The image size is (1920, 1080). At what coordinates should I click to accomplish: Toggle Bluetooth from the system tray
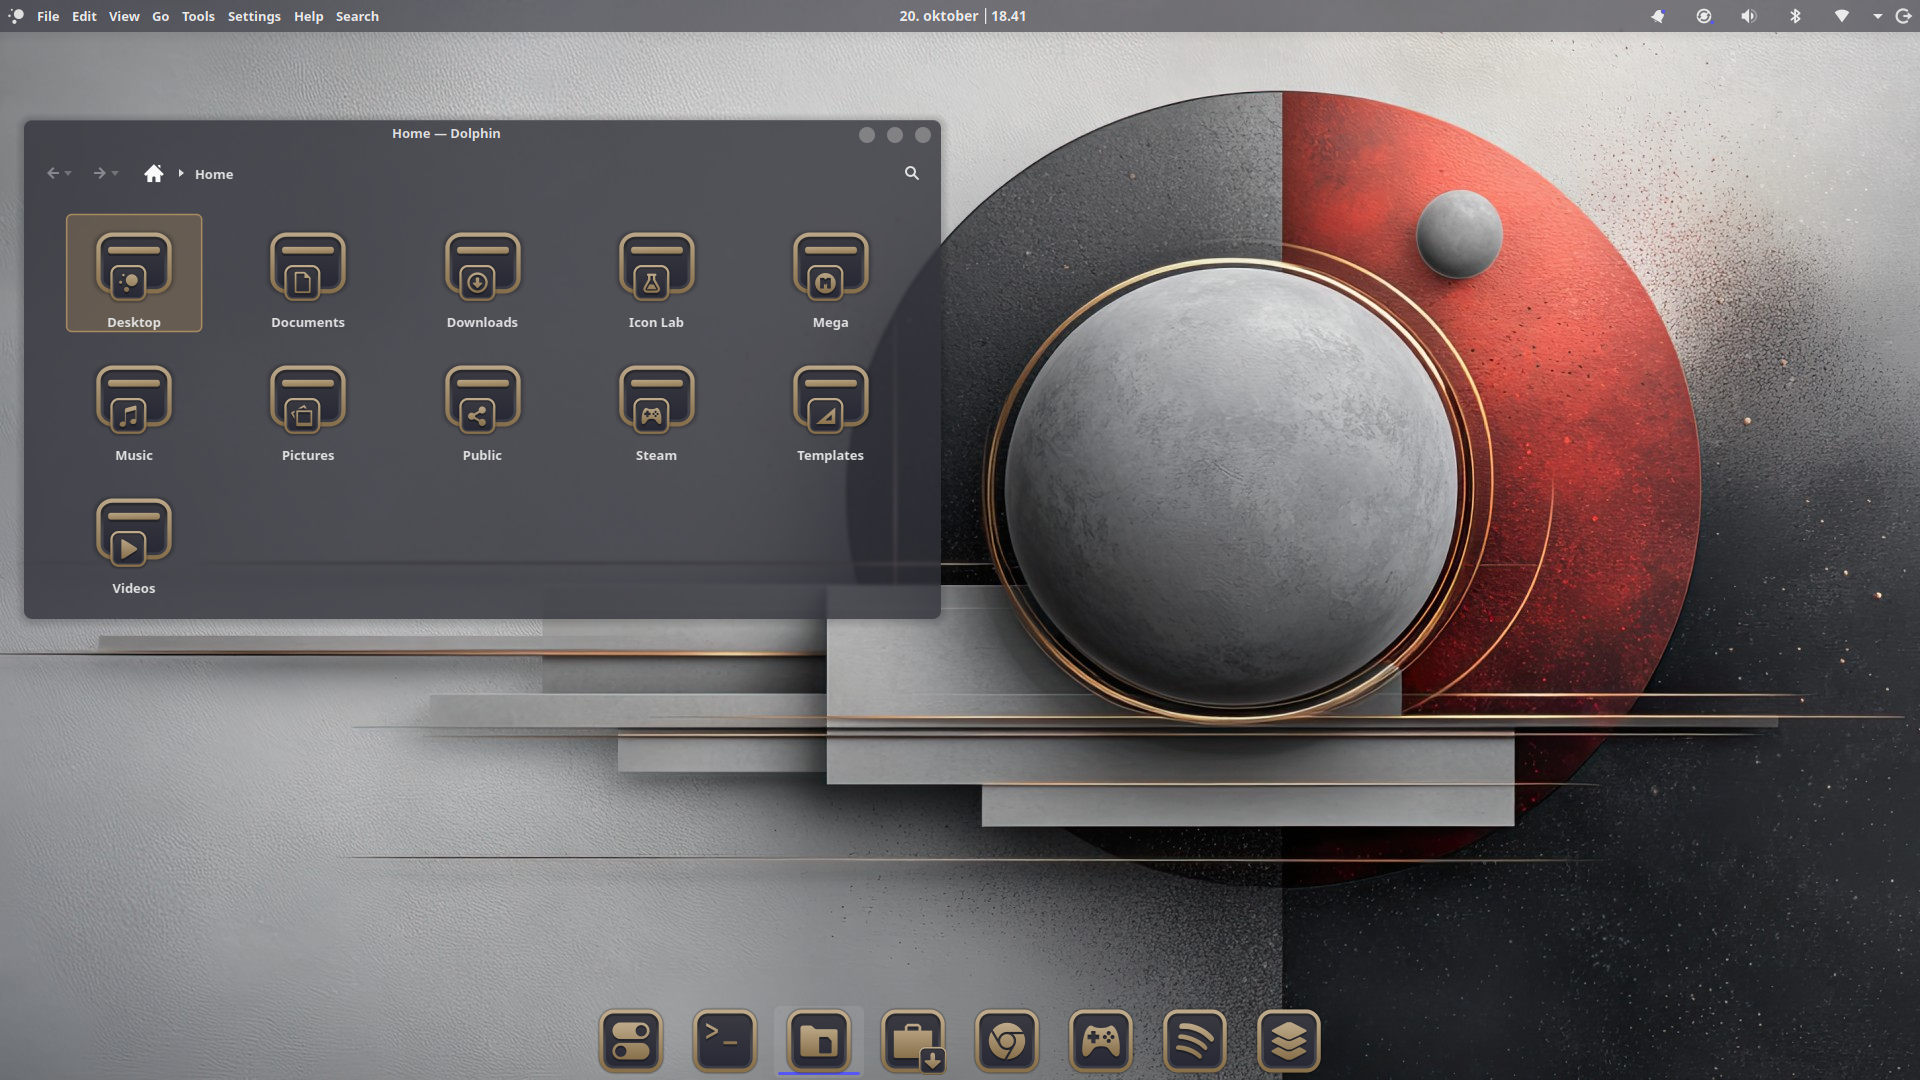pos(1795,16)
